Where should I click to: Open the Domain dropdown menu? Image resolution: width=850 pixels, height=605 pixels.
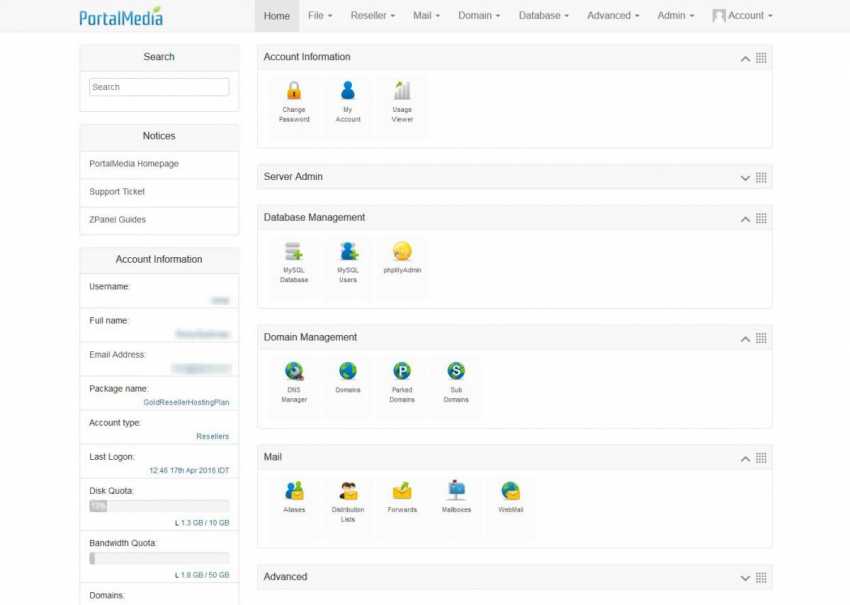[x=479, y=16]
